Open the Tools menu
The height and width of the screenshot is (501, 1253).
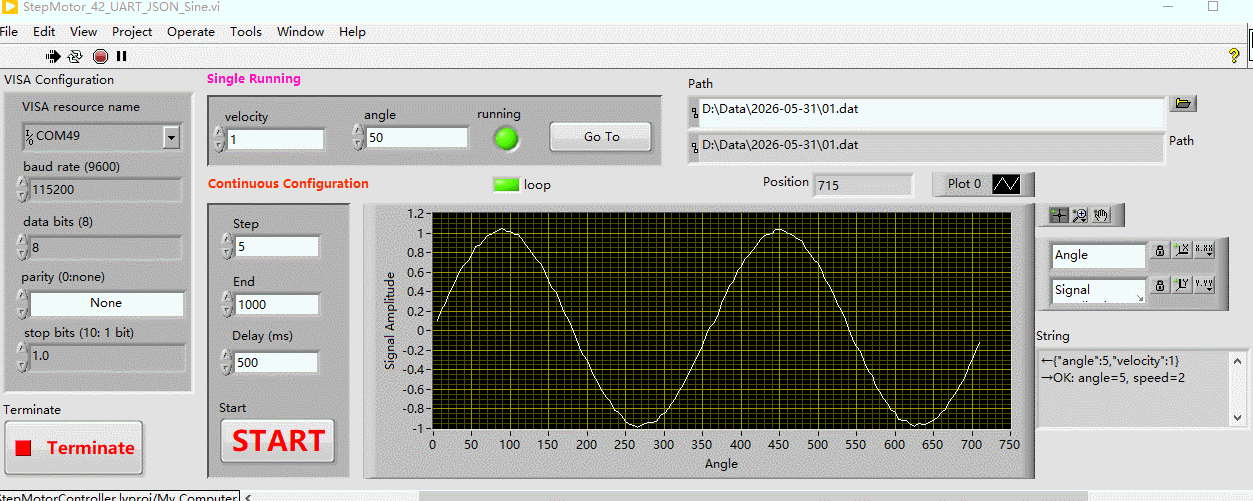tap(246, 31)
